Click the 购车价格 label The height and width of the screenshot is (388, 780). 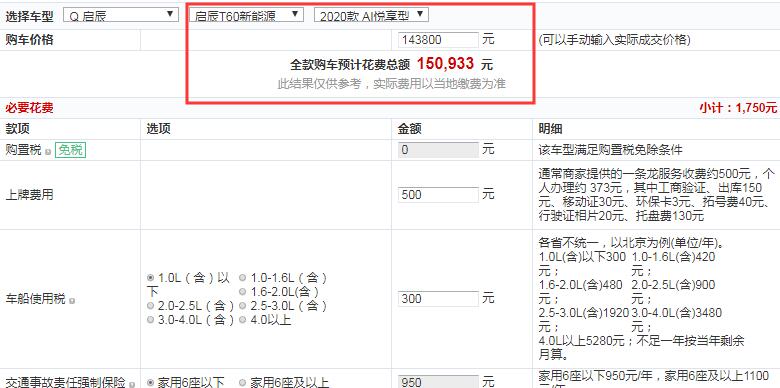point(29,40)
